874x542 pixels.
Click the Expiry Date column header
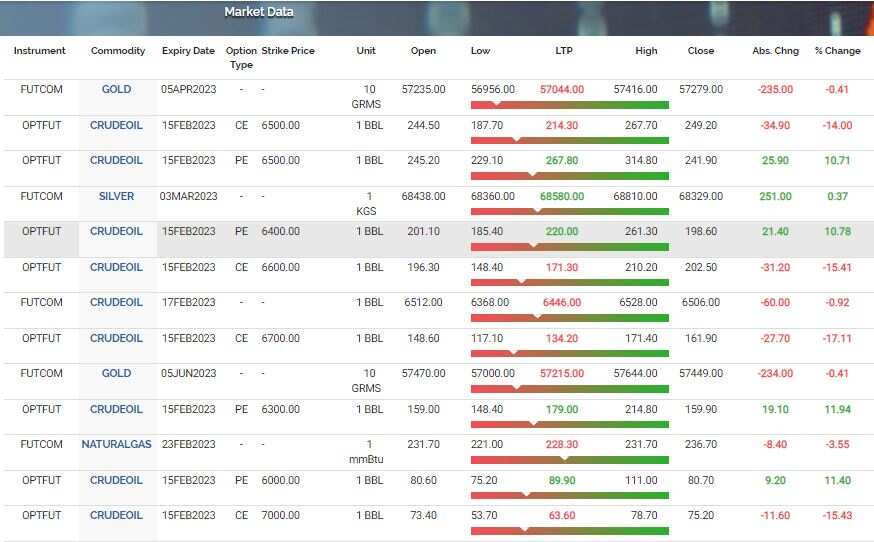point(188,51)
